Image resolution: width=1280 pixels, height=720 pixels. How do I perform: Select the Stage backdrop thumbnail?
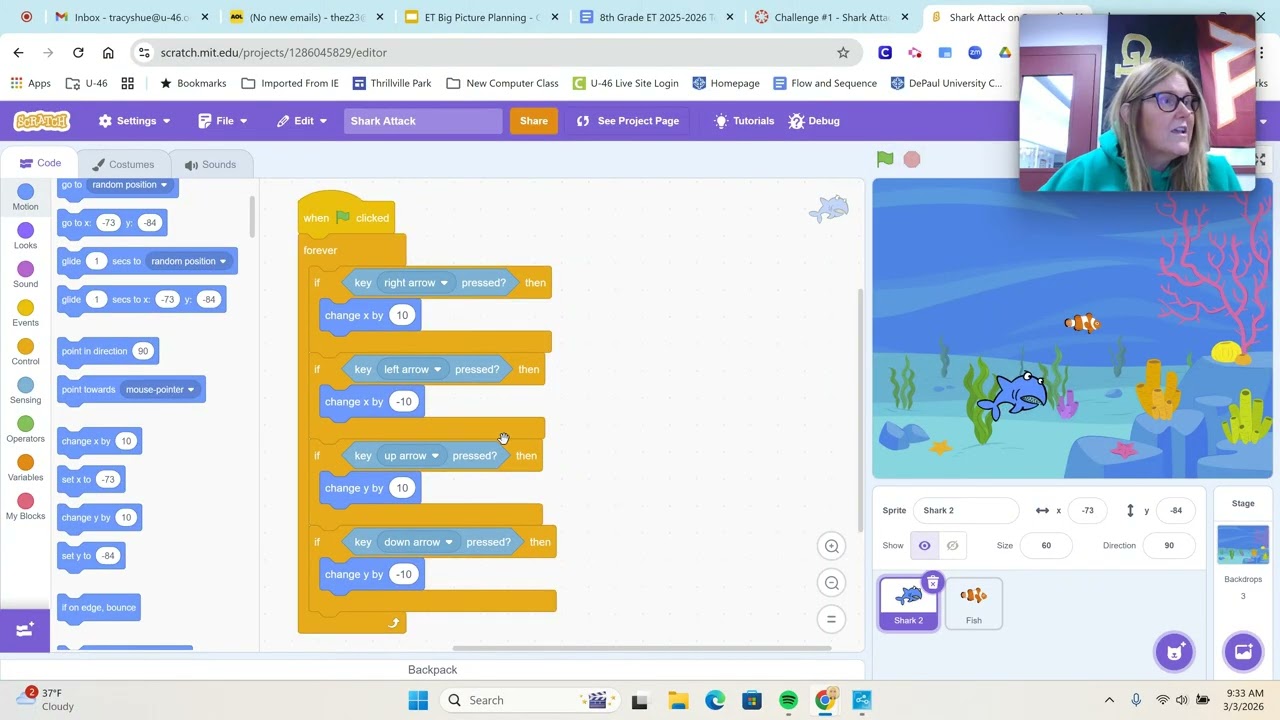pos(1243,545)
